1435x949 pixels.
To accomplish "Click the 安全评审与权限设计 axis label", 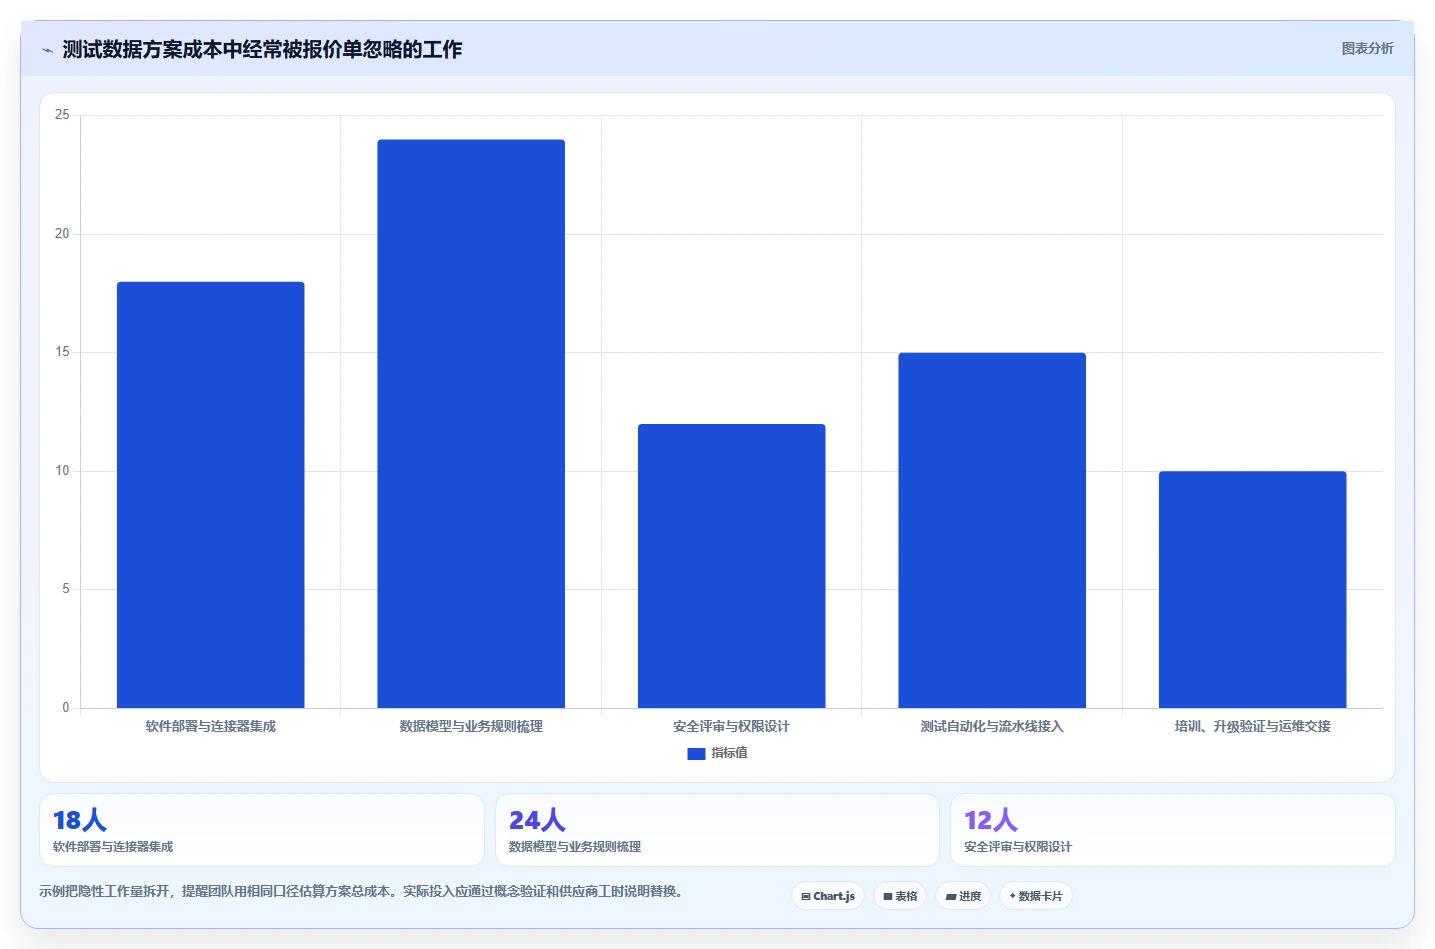I will (x=732, y=726).
